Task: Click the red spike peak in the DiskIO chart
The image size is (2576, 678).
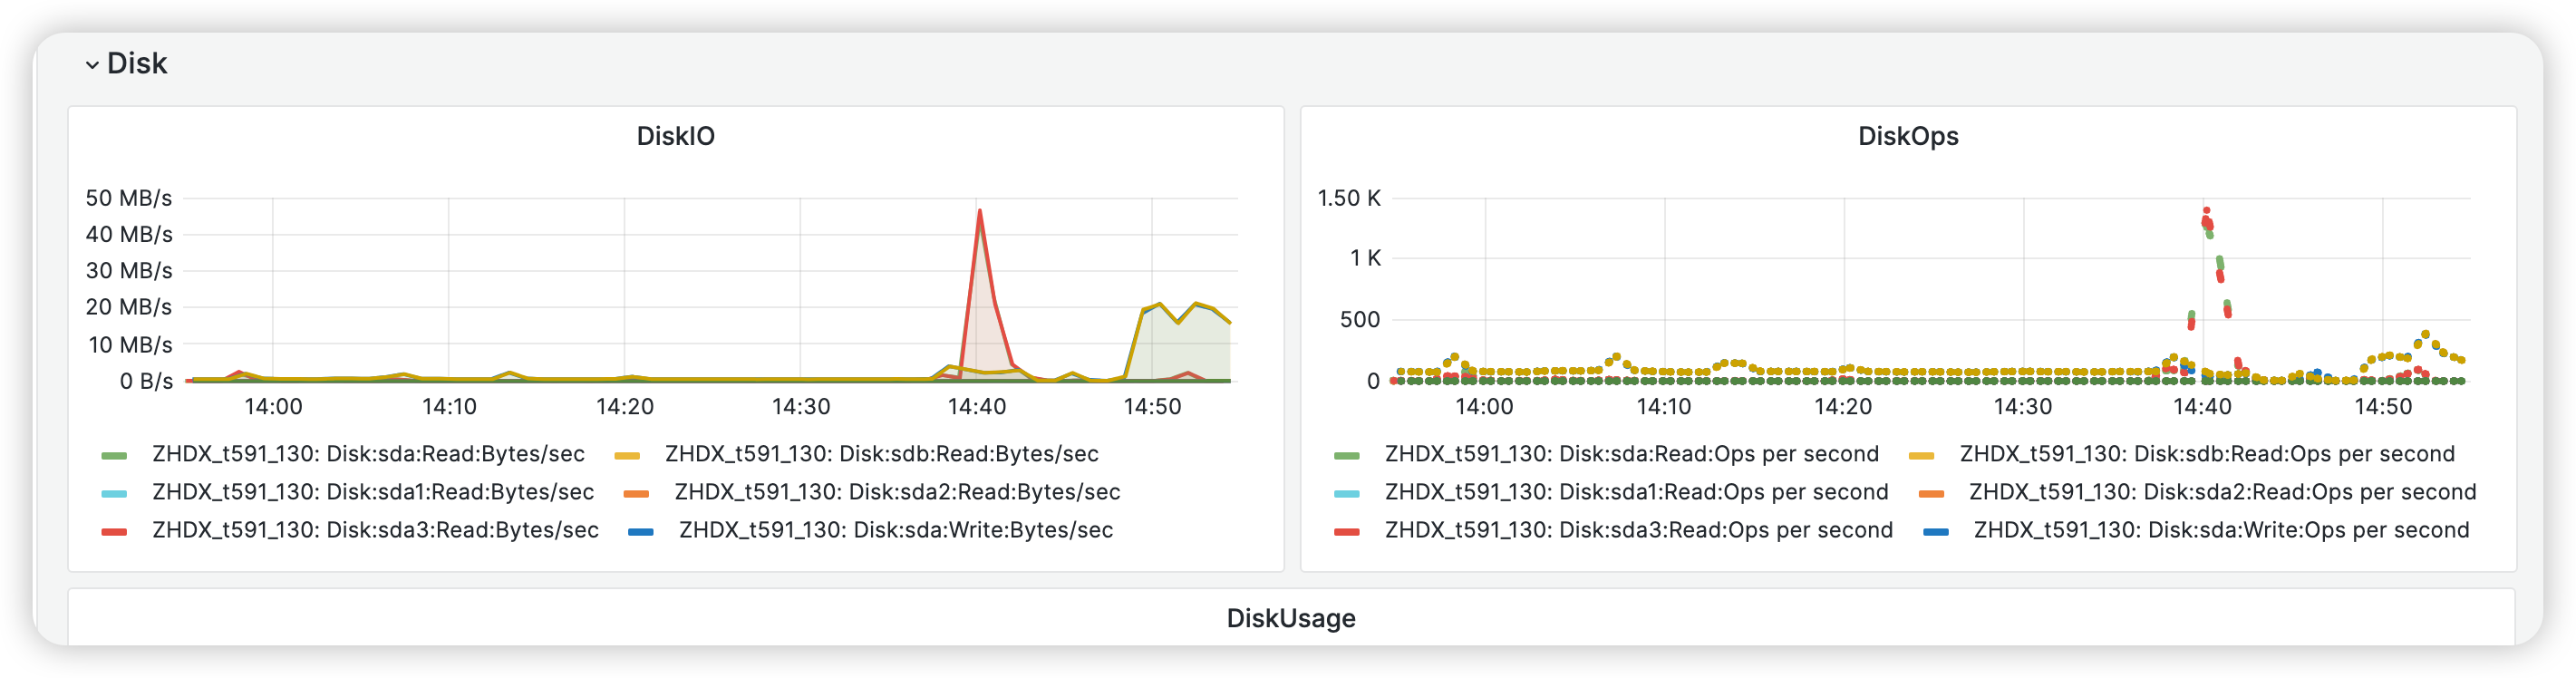Action: (x=980, y=212)
